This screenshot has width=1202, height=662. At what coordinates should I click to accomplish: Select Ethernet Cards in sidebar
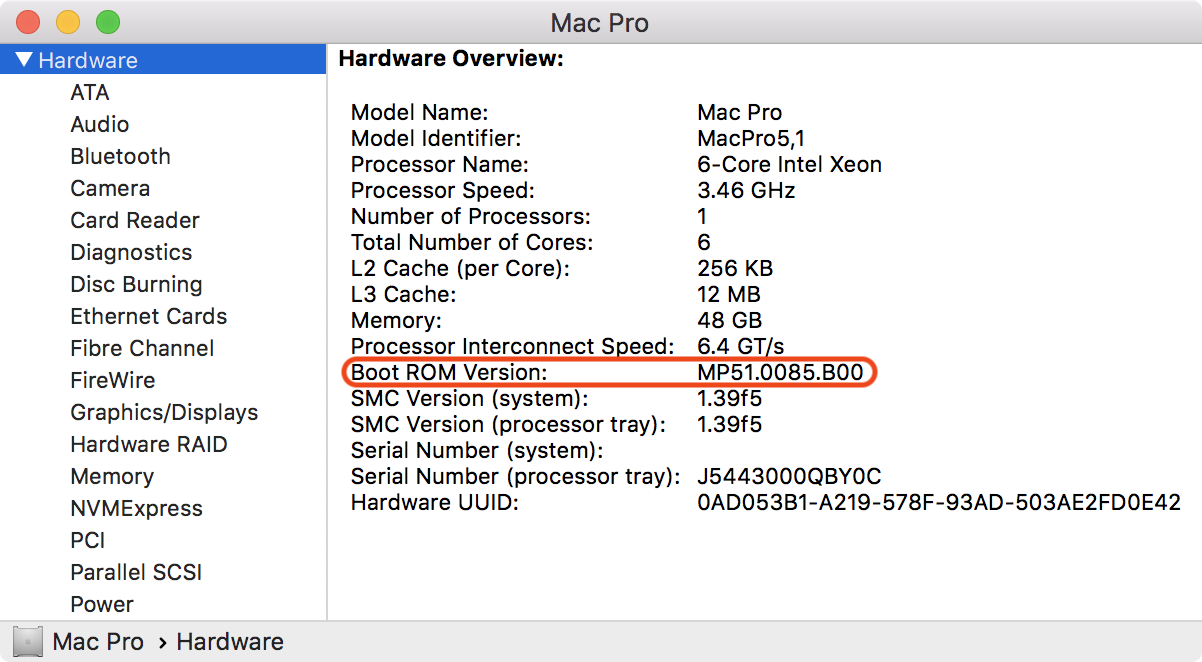tap(149, 316)
